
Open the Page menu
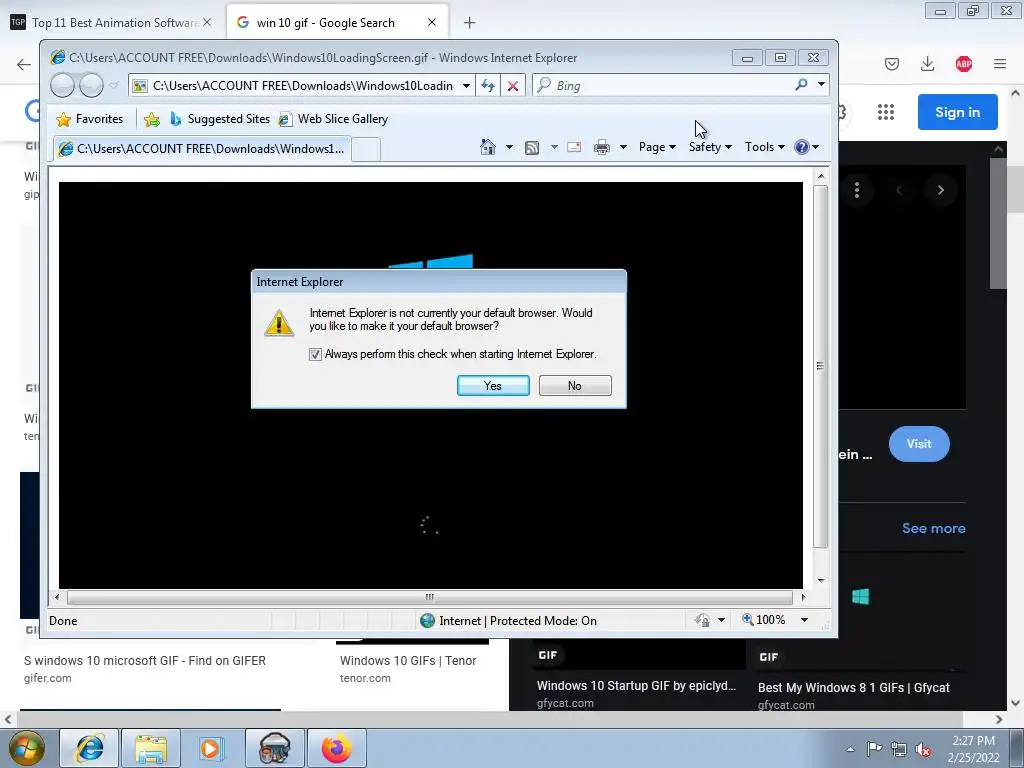[x=657, y=147]
